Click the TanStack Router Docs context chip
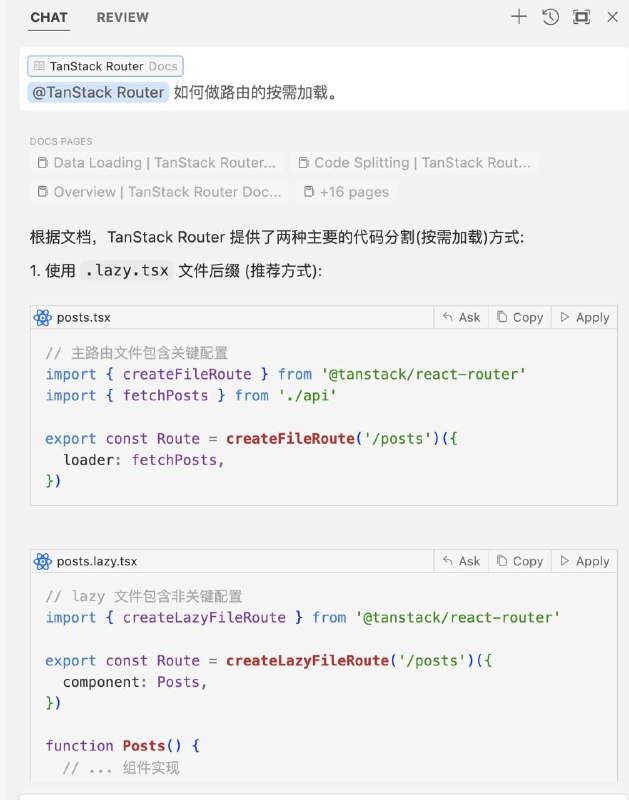This screenshot has height=800, width=629. pyautogui.click(x=106, y=66)
